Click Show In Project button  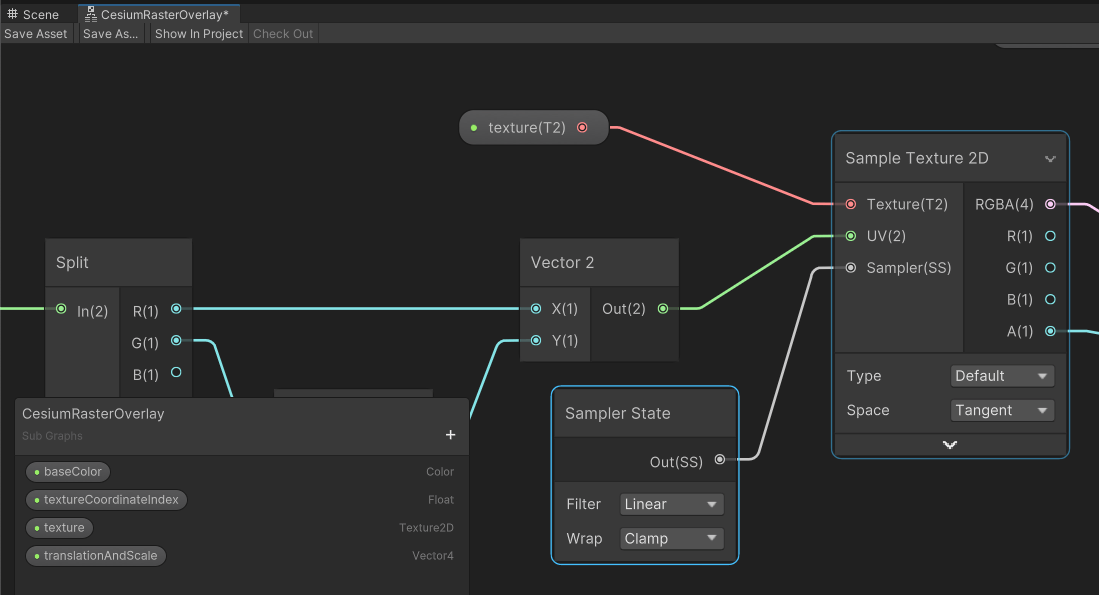point(199,34)
